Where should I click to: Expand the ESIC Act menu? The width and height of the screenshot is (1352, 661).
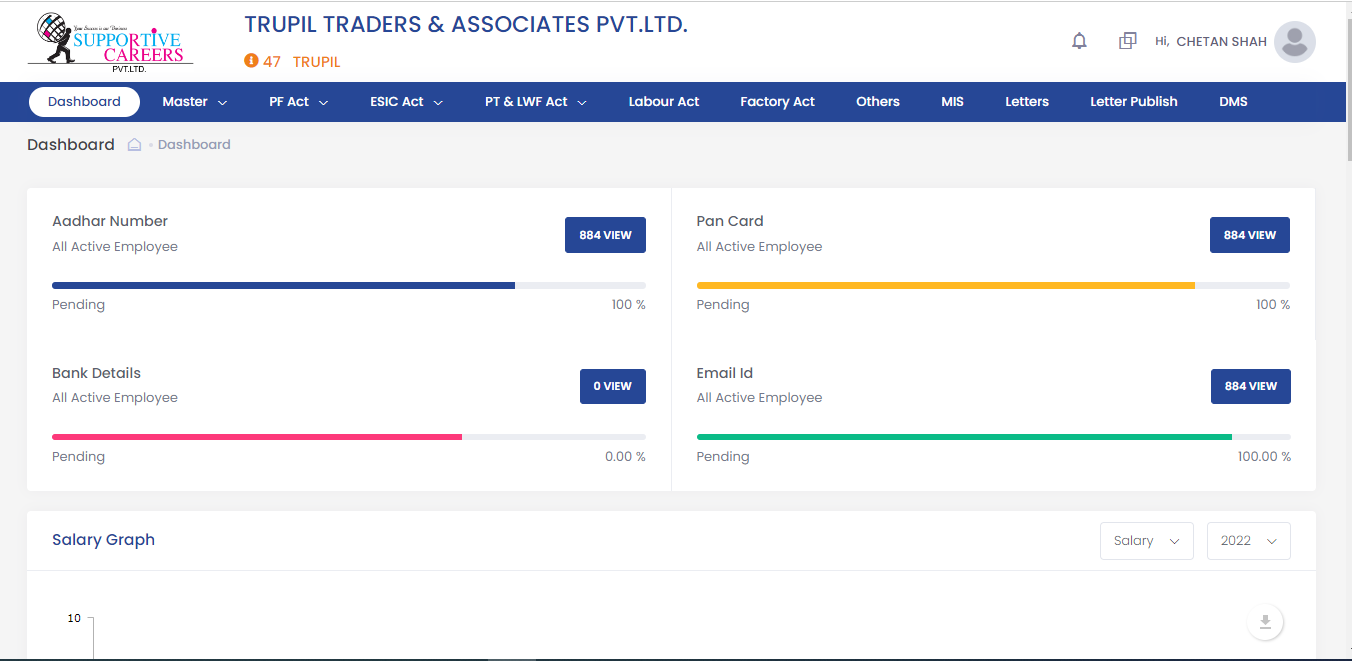pyautogui.click(x=406, y=102)
